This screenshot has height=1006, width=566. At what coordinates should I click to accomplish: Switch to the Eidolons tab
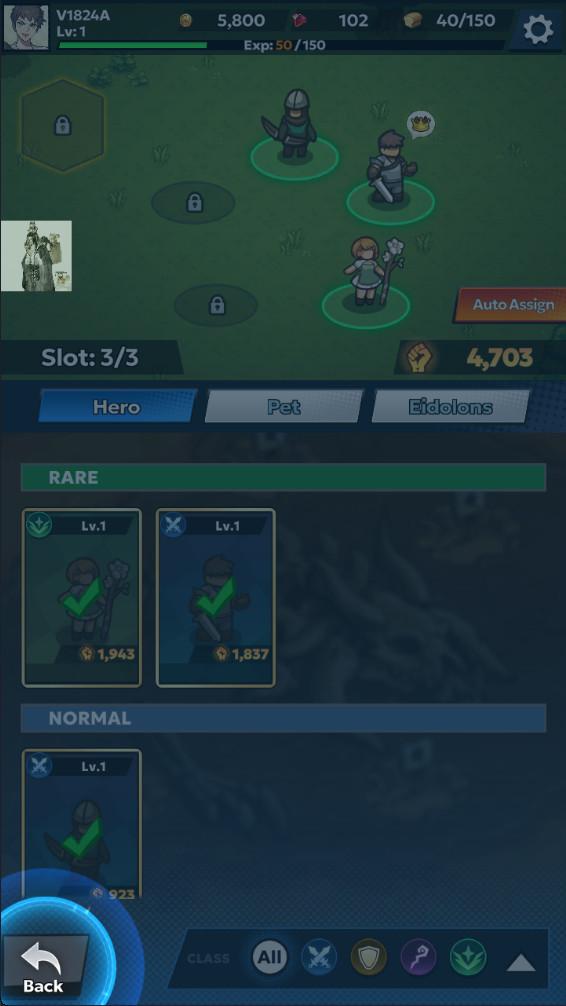450,407
